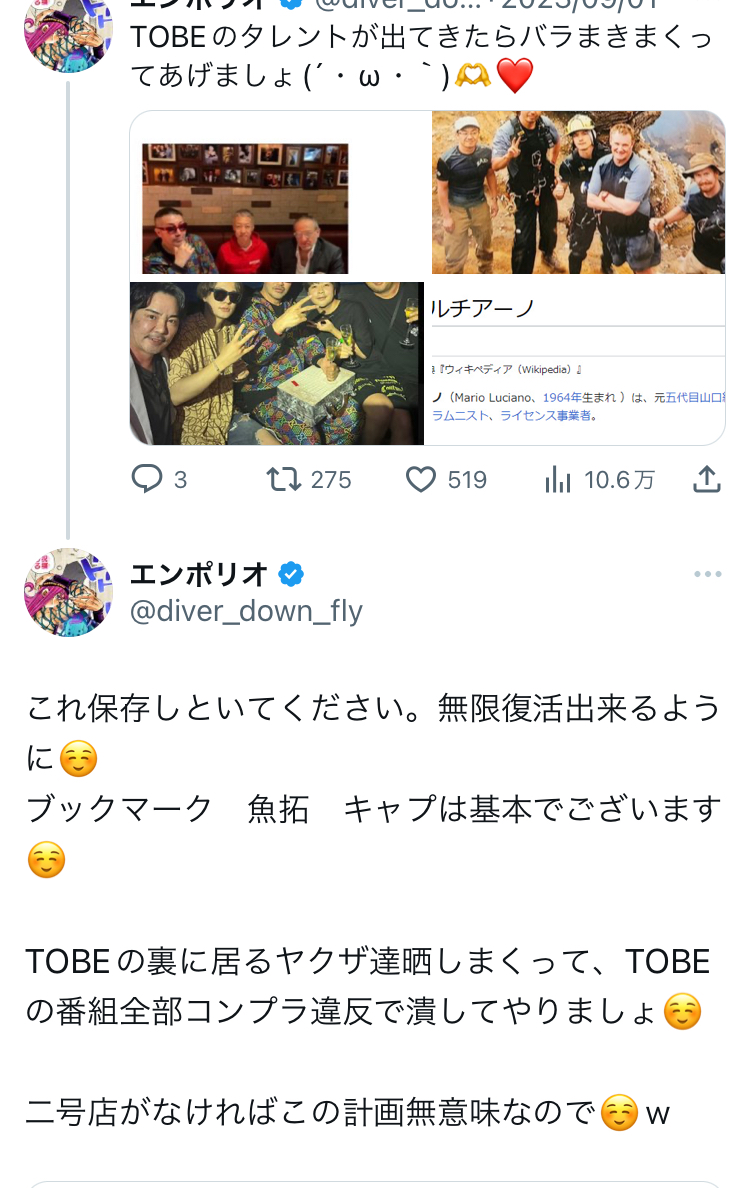750x1188 pixels.
Task: Tap the share upload icon
Action: pos(706,480)
